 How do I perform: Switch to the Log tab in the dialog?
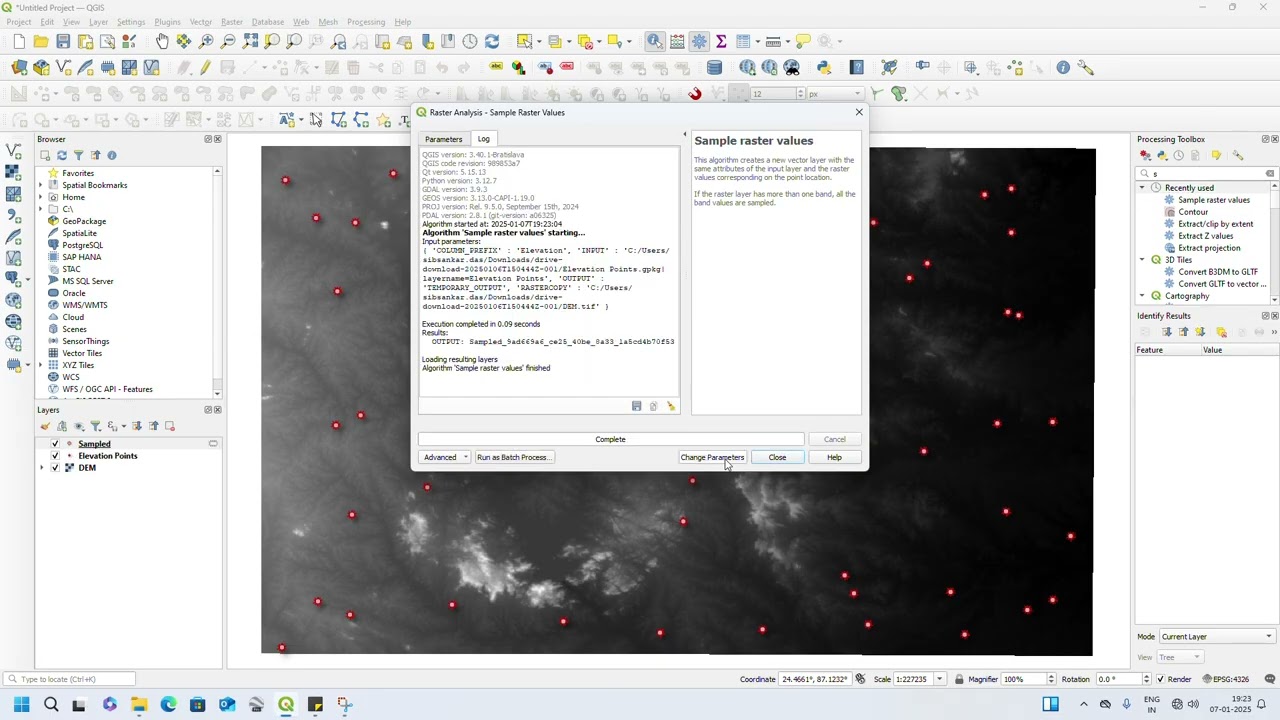click(483, 139)
